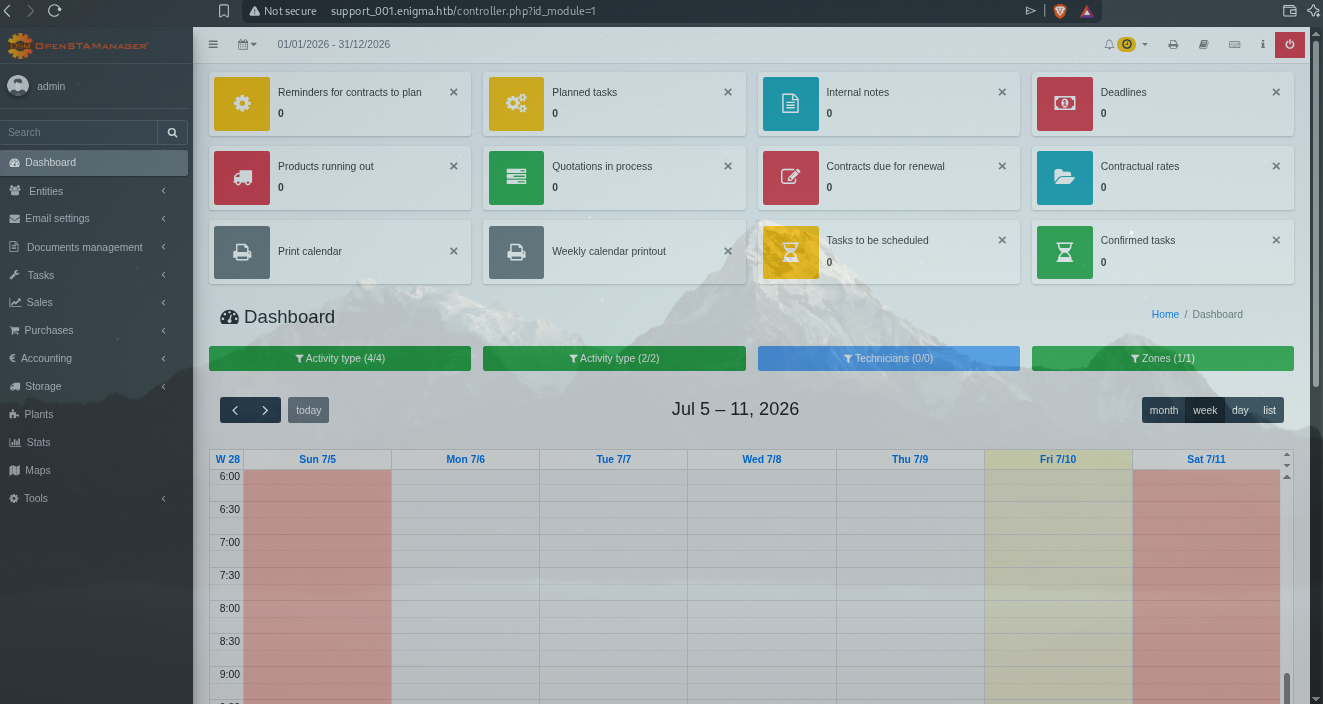Click the search magnifier button
Viewport: 1323px width, 704px height.
pyautogui.click(x=172, y=132)
